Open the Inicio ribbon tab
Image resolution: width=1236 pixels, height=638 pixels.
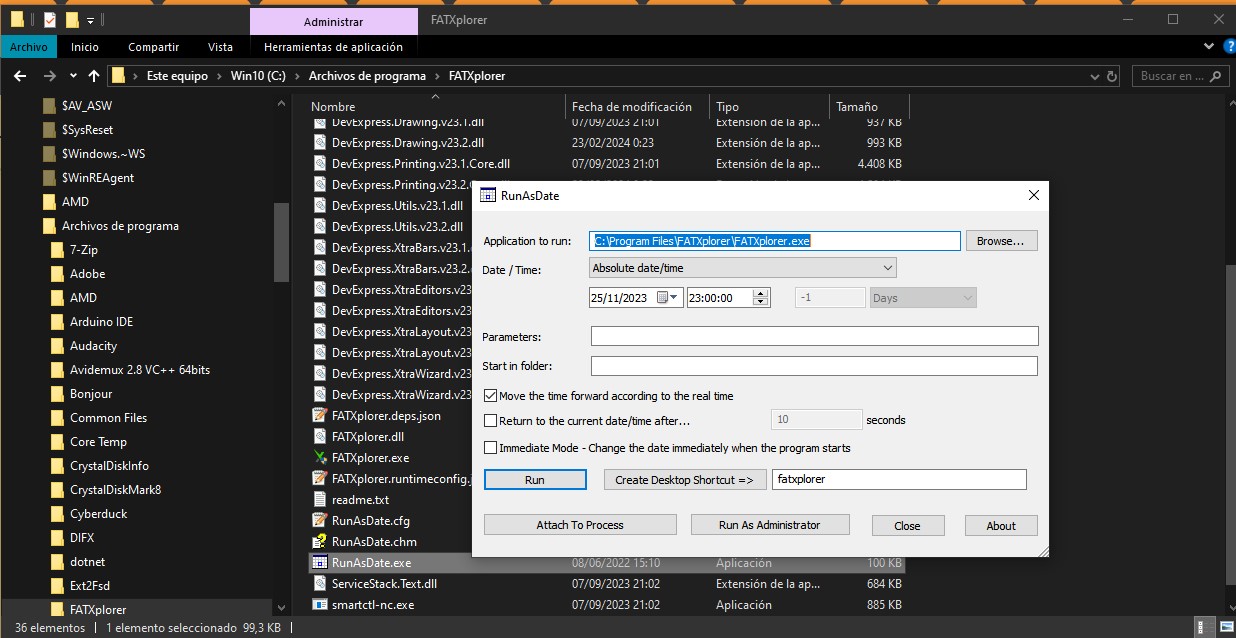pos(85,47)
